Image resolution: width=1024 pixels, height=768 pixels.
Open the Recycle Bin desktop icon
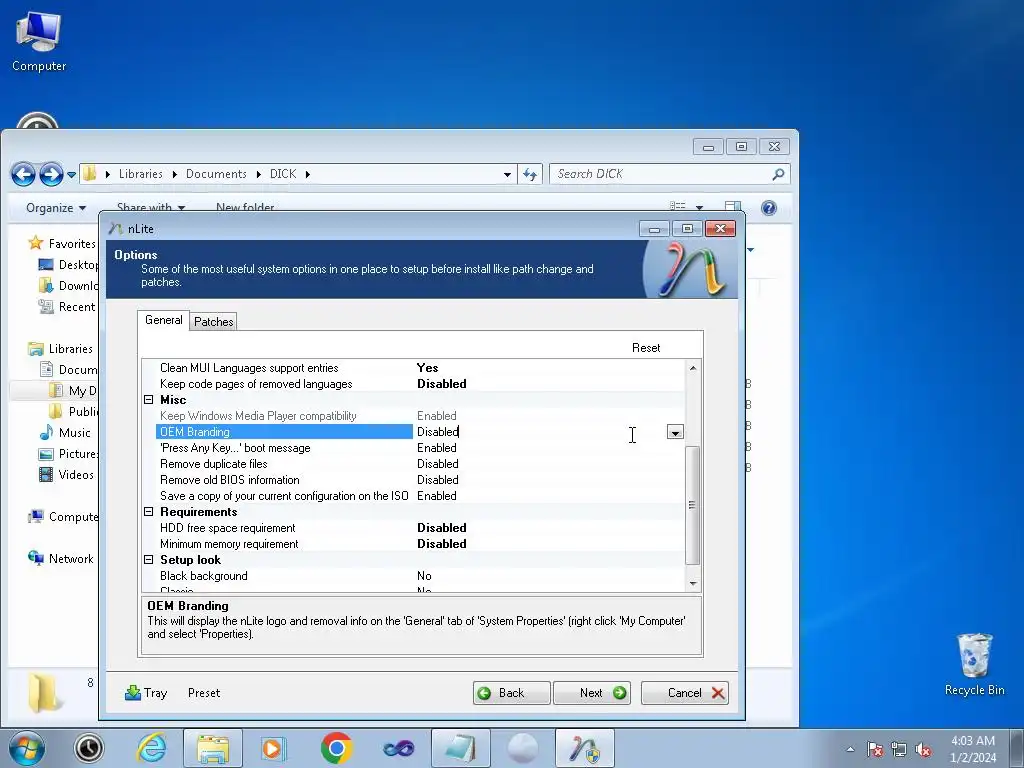pyautogui.click(x=974, y=664)
